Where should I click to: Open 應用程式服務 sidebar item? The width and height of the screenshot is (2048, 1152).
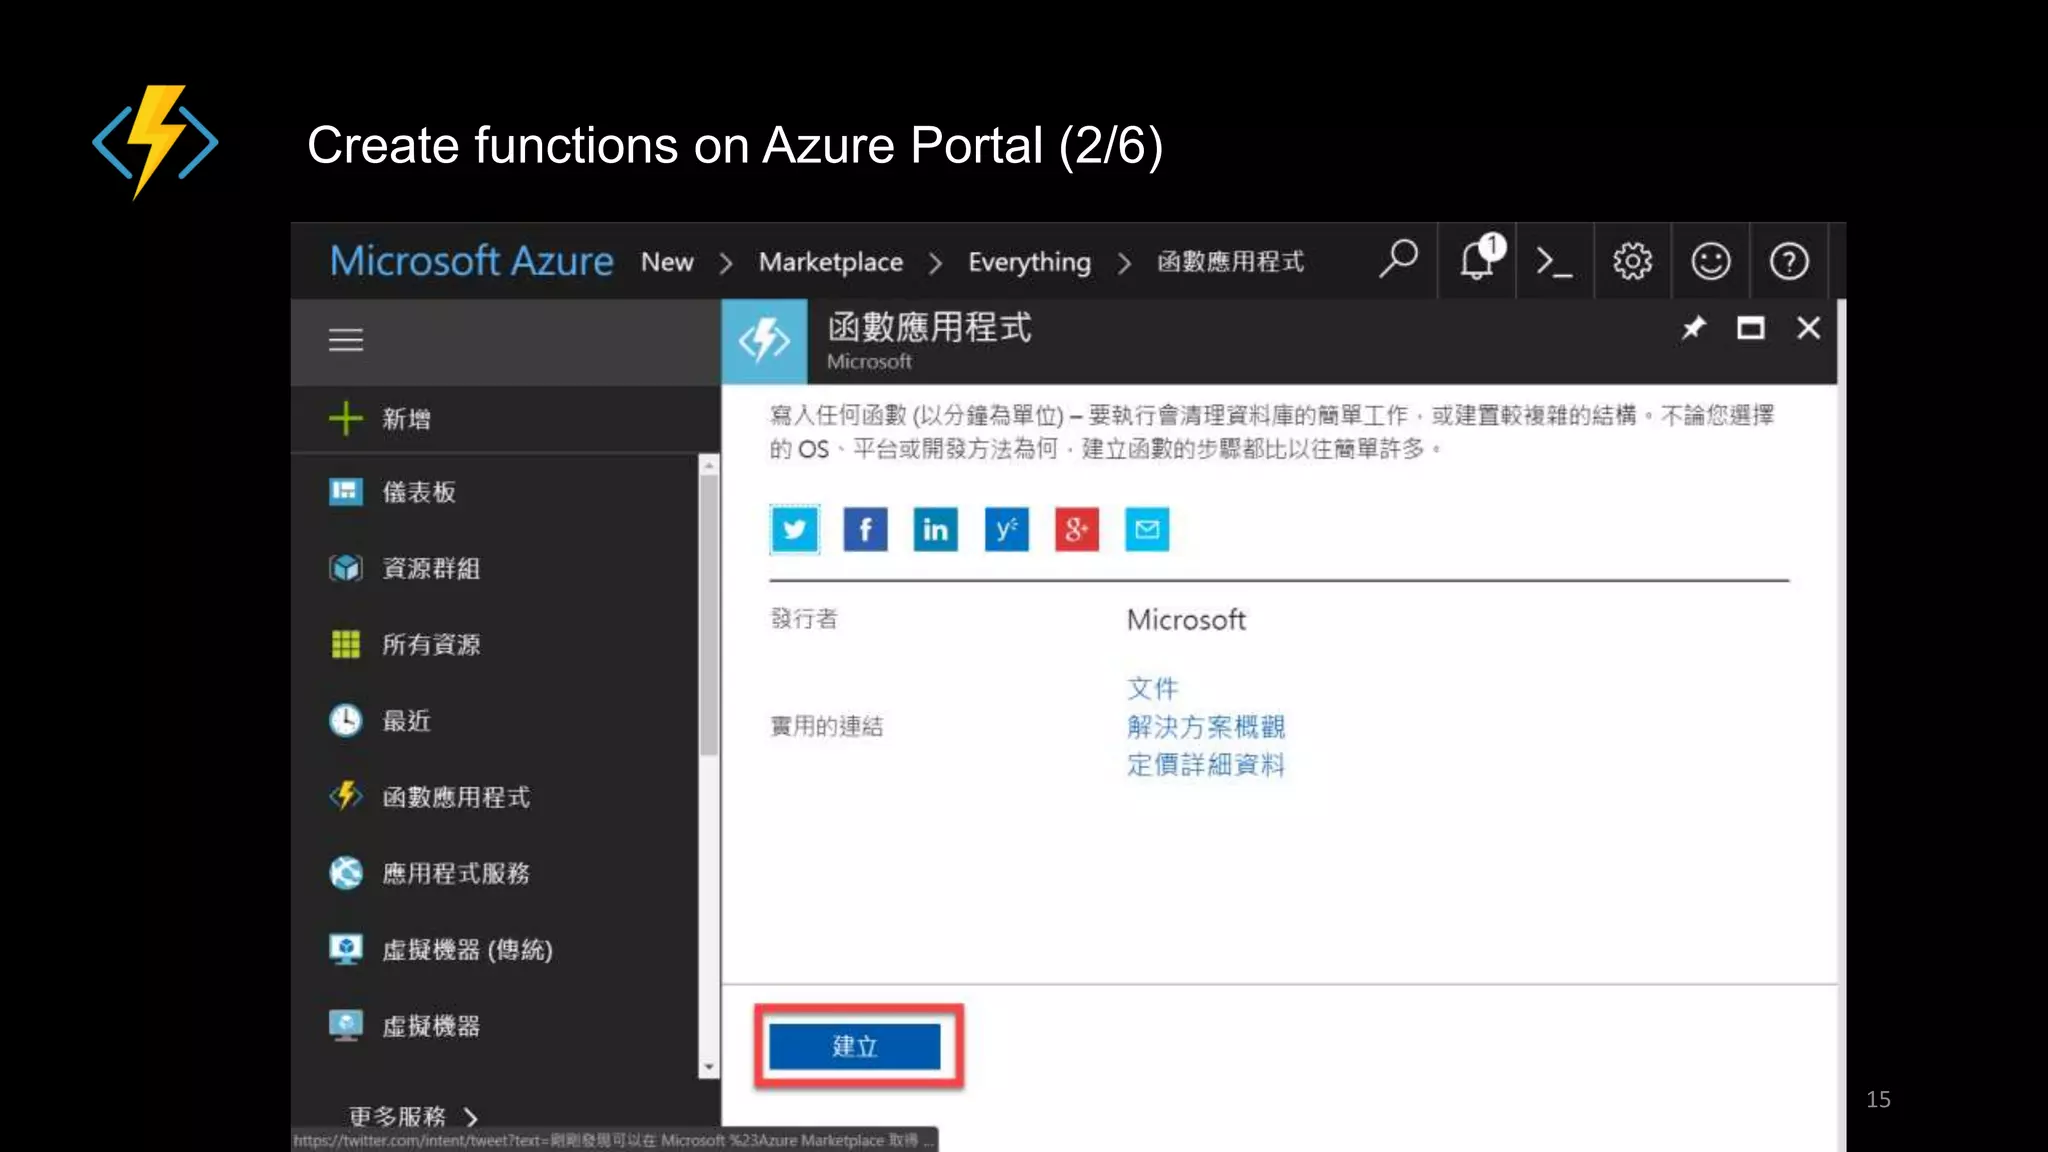(456, 873)
